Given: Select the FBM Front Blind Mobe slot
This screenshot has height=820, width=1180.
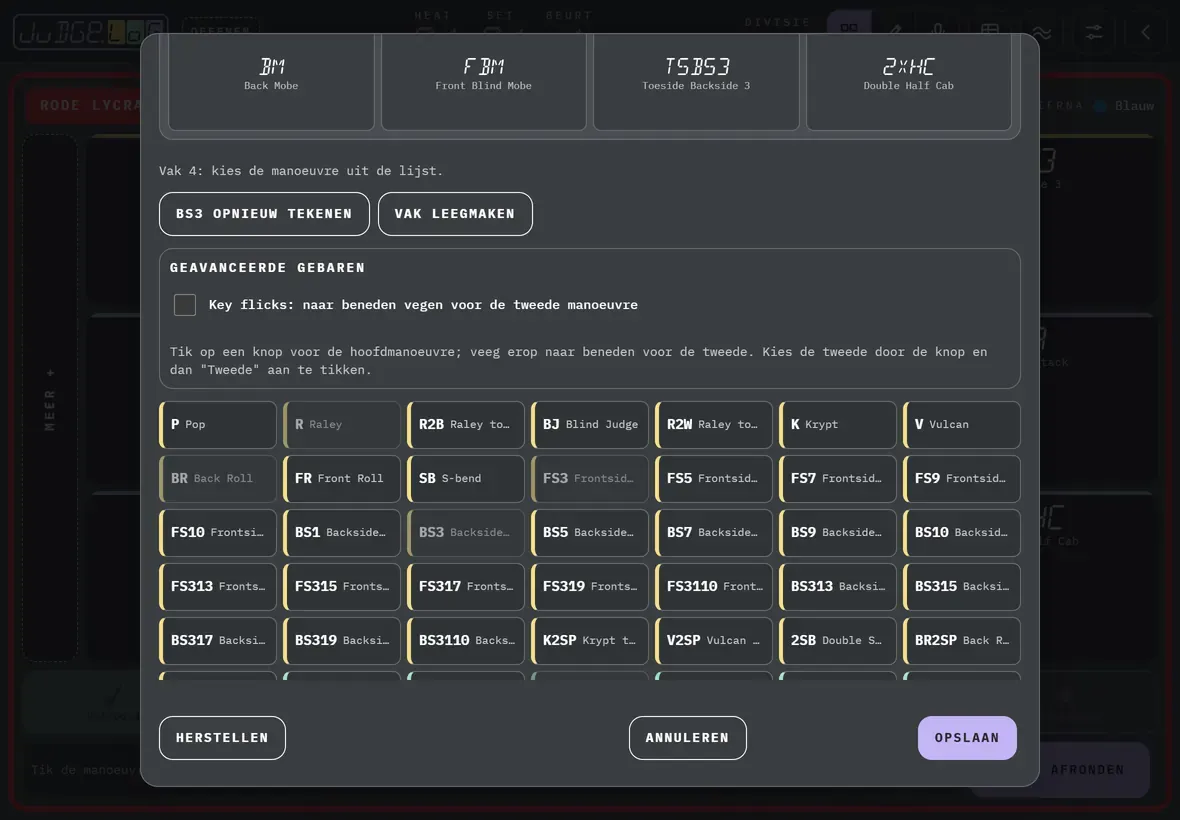Looking at the screenshot, I should [483, 82].
